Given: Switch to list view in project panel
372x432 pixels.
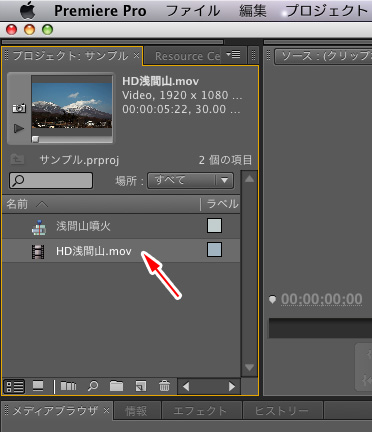Looking at the screenshot, I should click(x=15, y=387).
